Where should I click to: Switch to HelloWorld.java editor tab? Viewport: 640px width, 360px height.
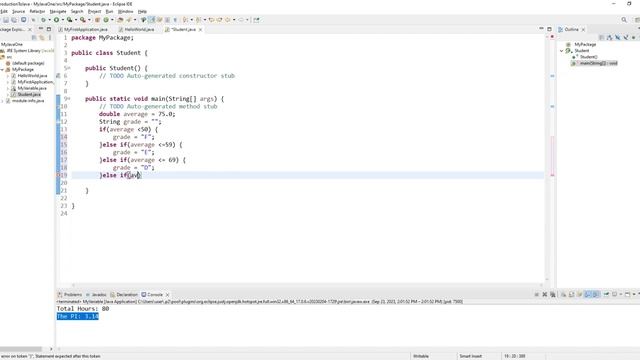(136, 29)
